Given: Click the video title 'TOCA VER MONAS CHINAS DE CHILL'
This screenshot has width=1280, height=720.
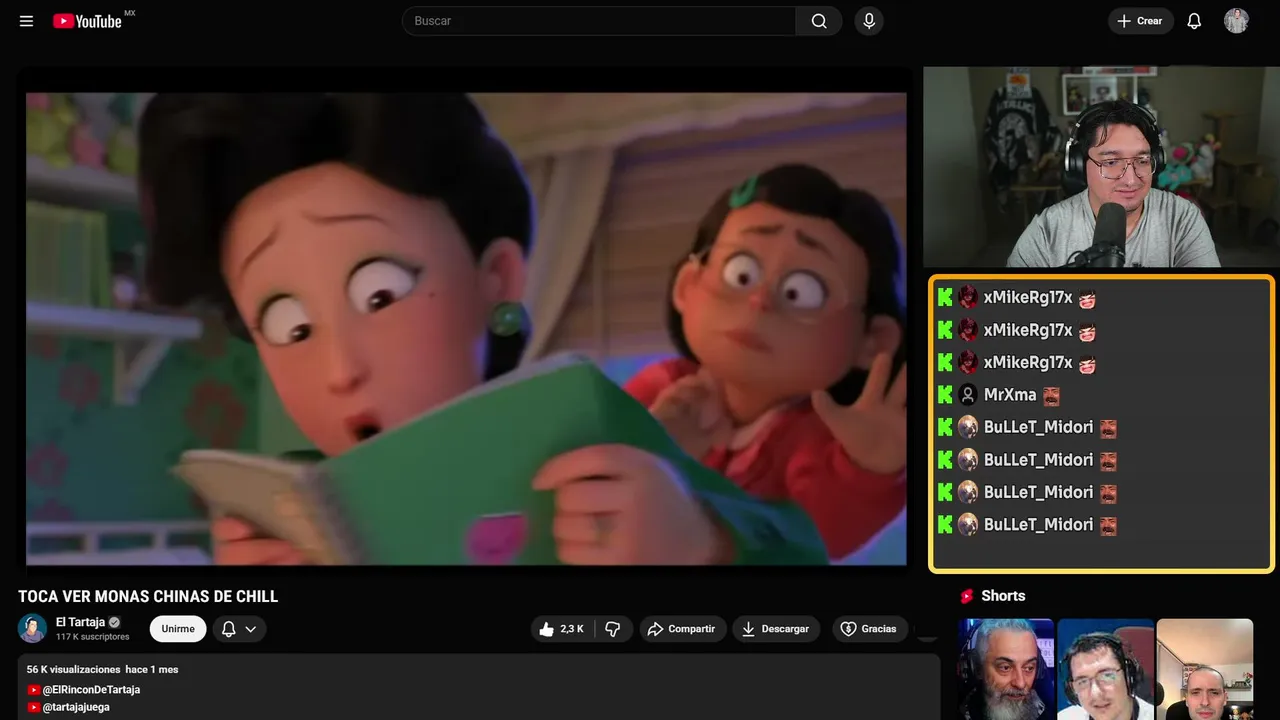Looking at the screenshot, I should pyautogui.click(x=148, y=597).
